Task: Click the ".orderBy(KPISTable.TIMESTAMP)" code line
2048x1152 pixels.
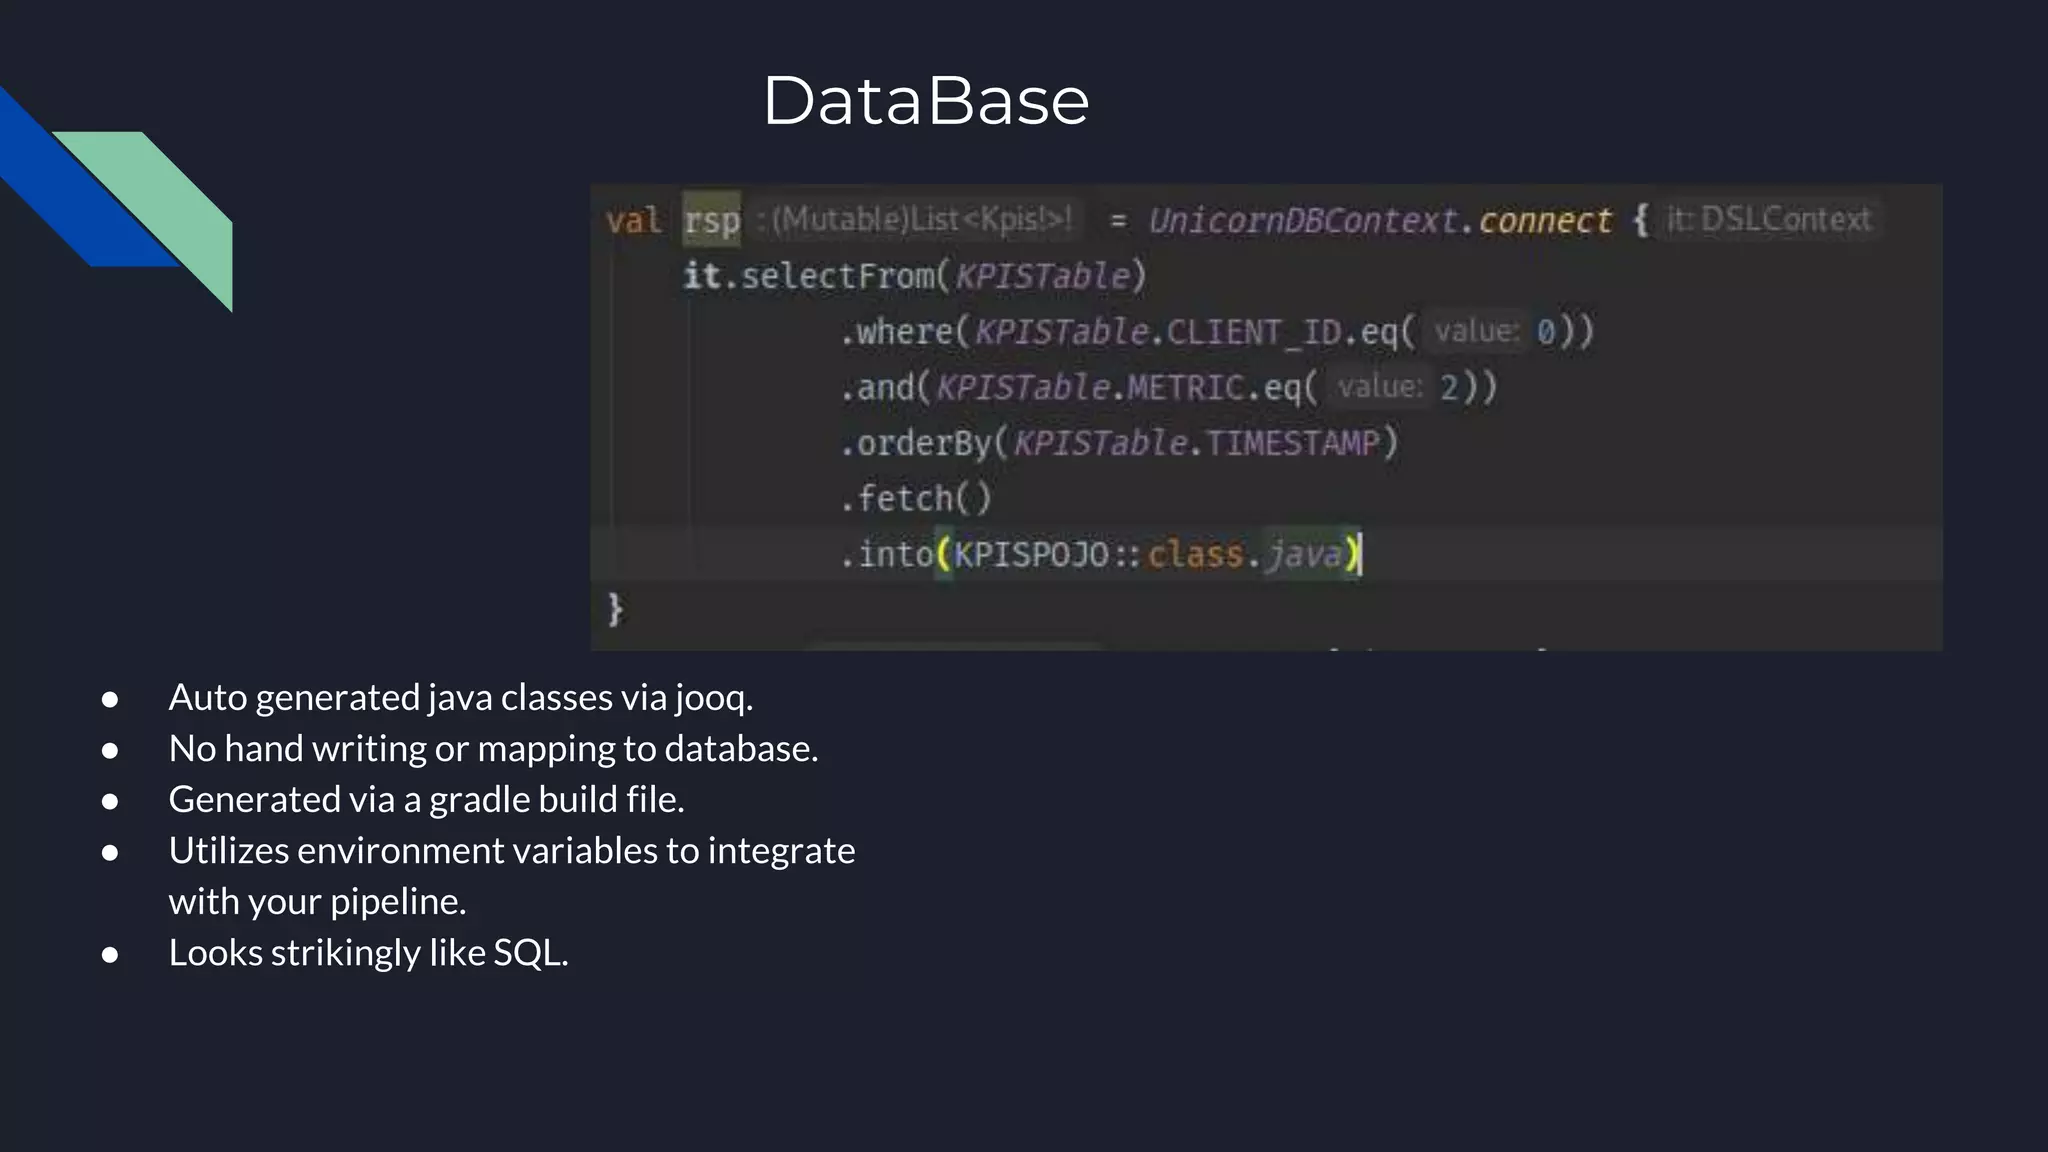Action: coord(1119,443)
